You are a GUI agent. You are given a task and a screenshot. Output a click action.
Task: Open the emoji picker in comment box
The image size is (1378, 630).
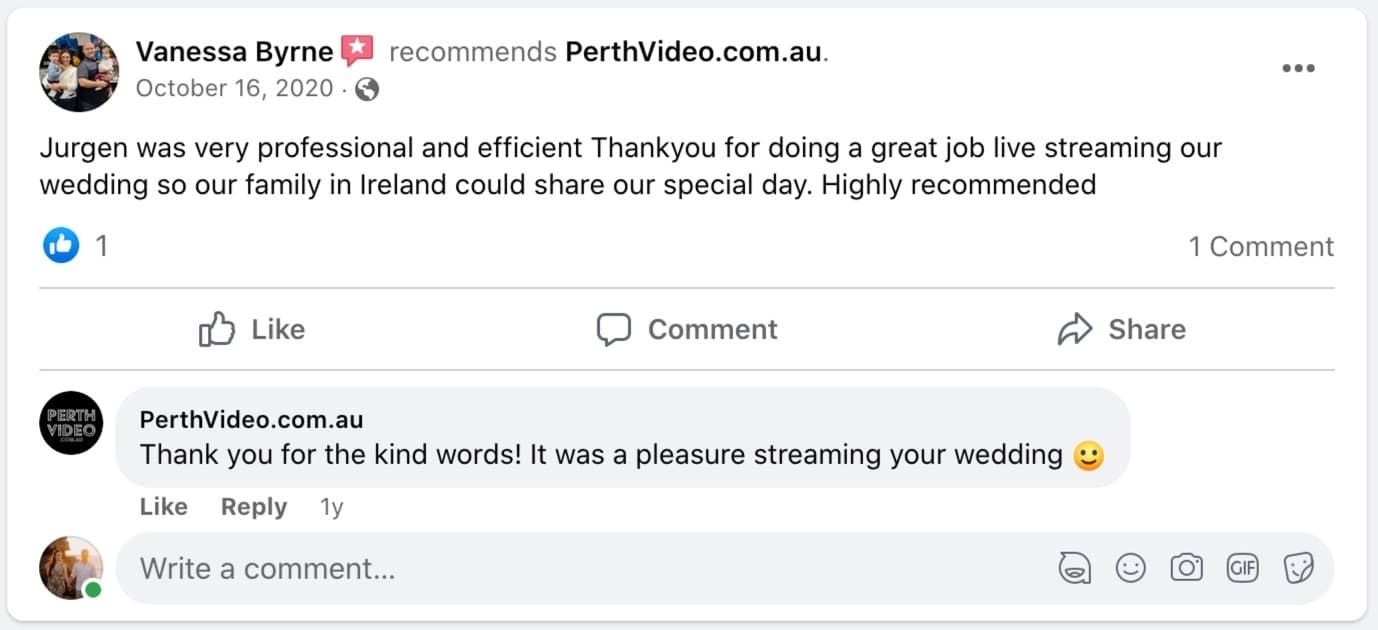pos(1130,569)
